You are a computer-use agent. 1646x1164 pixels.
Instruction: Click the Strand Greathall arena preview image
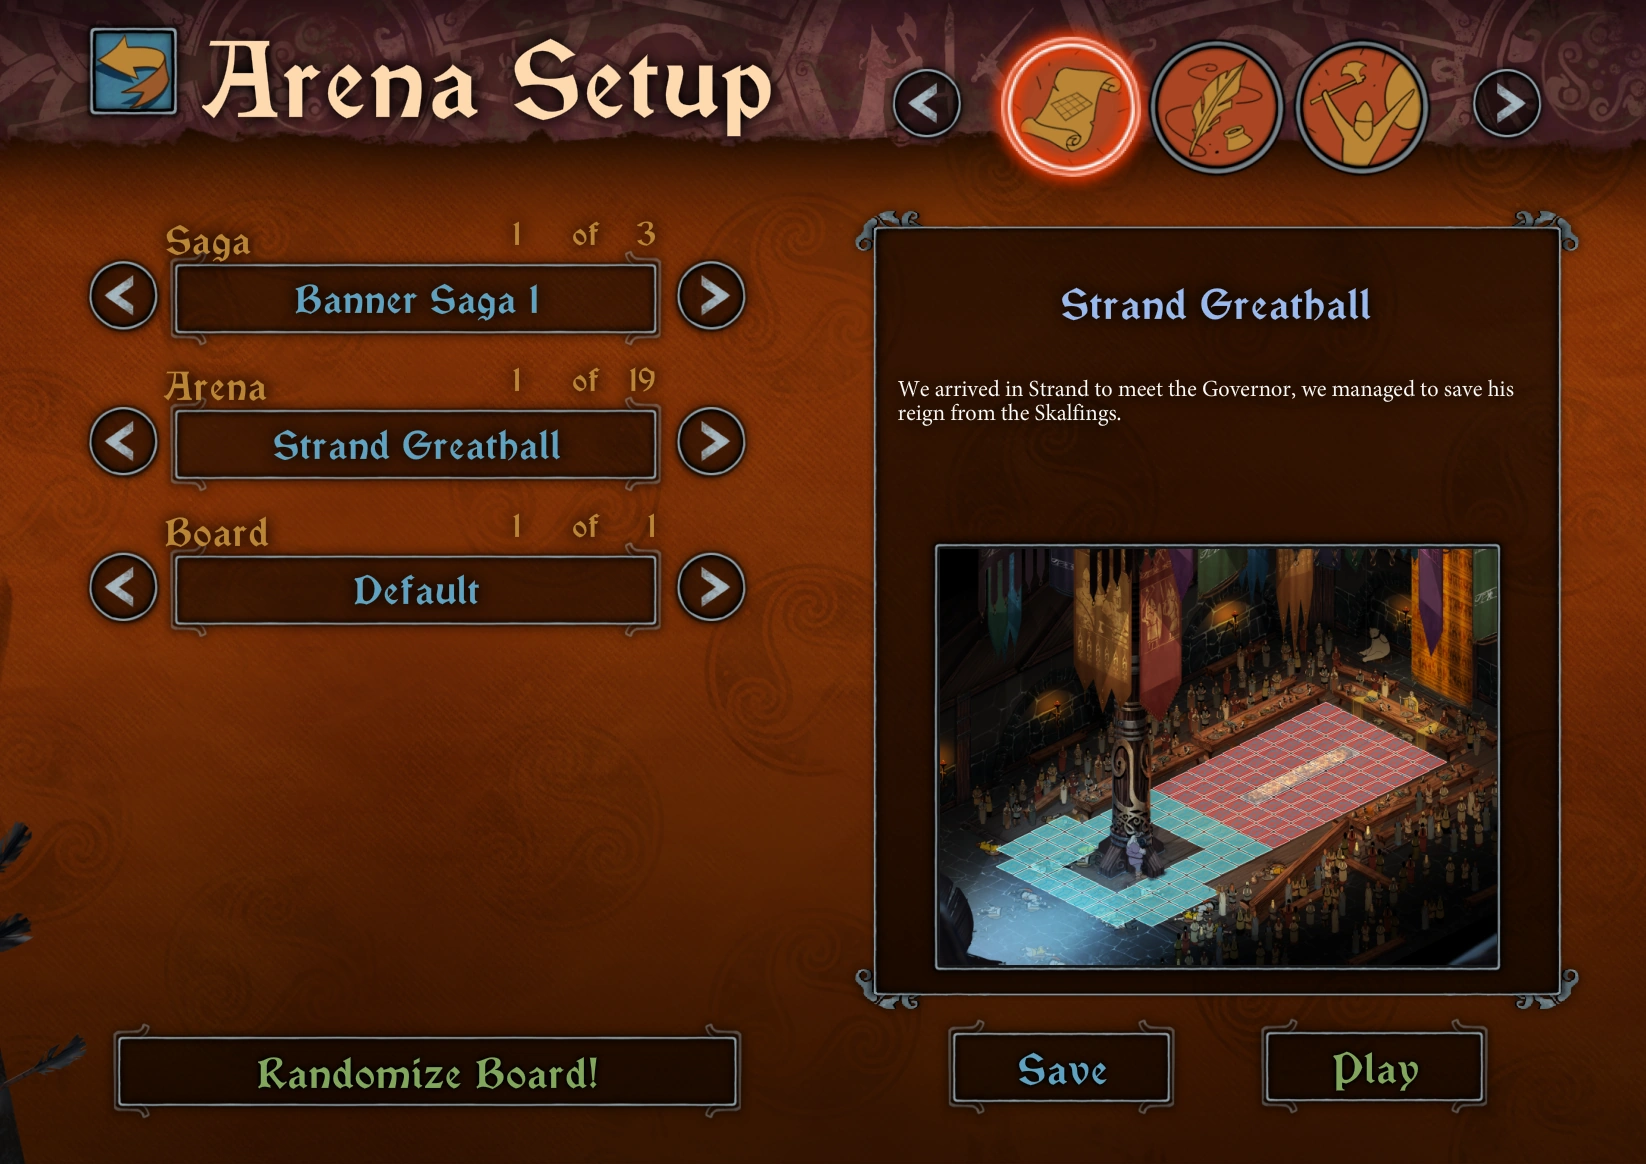[x=1217, y=757]
